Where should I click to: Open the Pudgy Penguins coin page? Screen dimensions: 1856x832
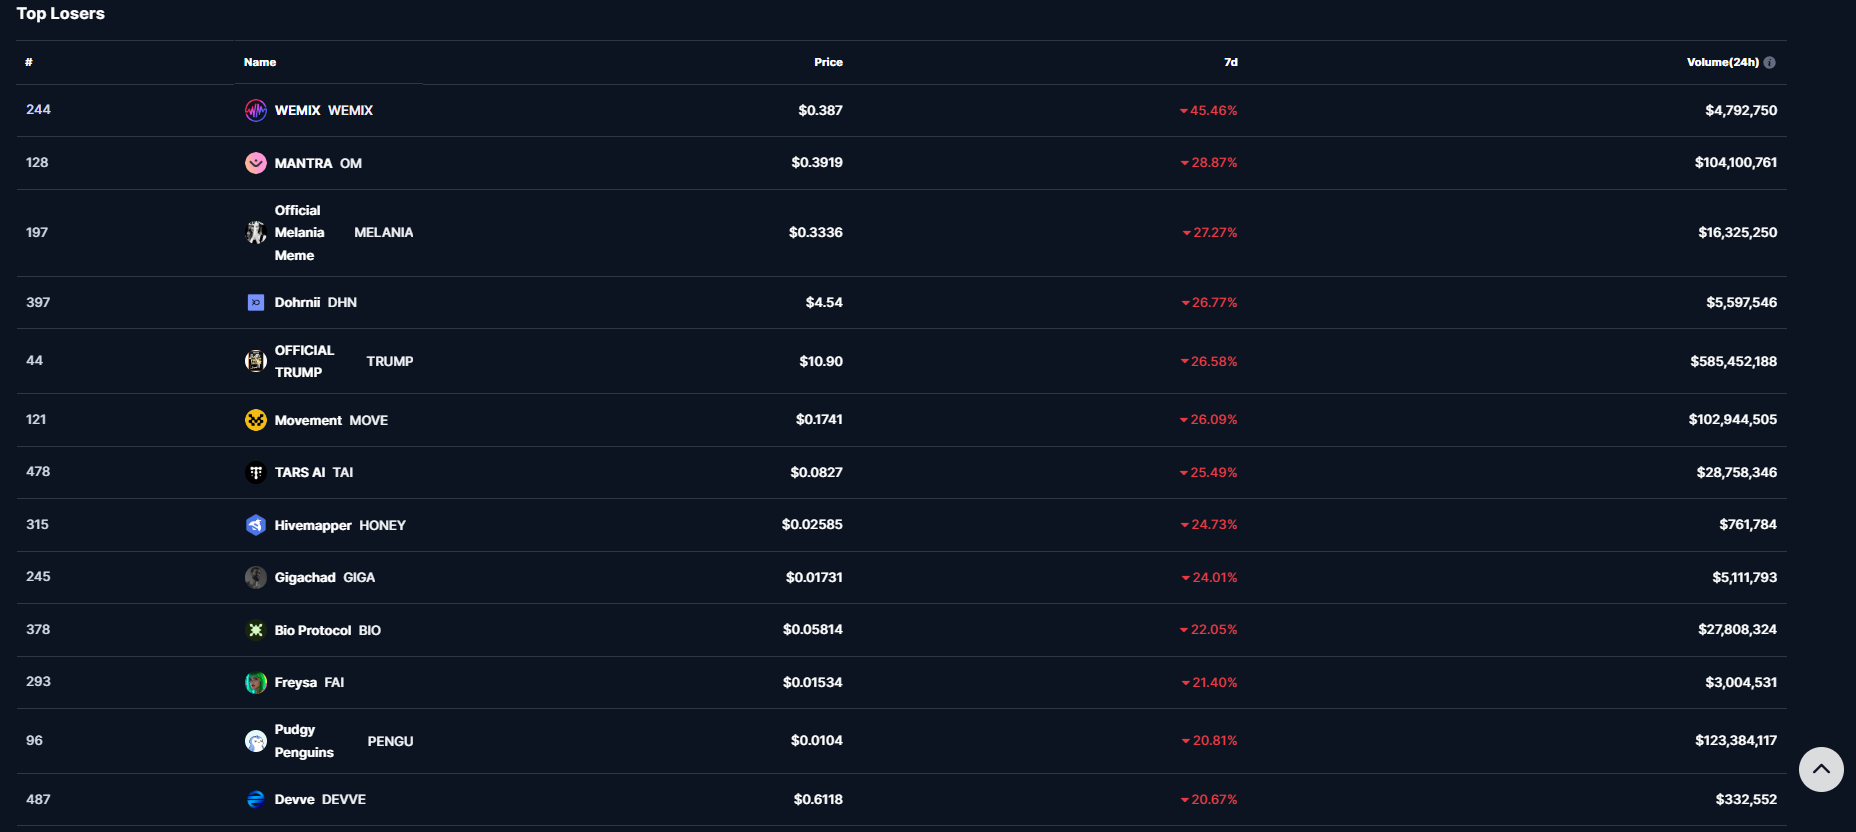pyautogui.click(x=304, y=741)
